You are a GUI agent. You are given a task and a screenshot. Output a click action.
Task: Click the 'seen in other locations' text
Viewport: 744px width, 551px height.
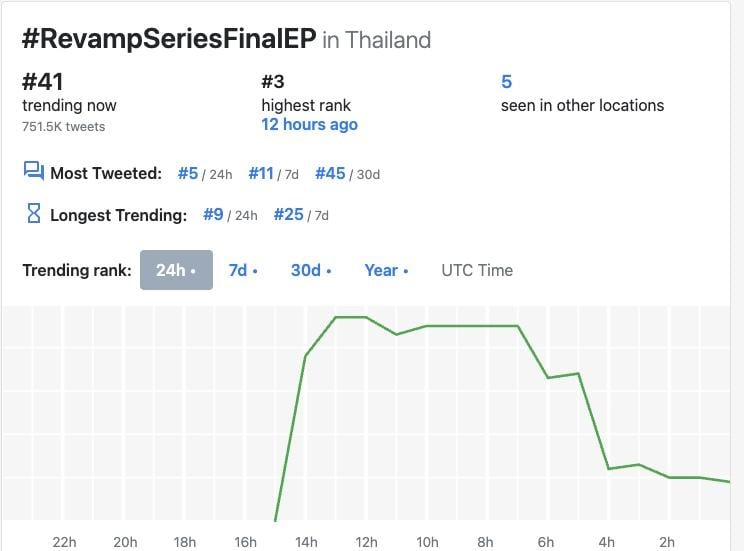(x=582, y=105)
